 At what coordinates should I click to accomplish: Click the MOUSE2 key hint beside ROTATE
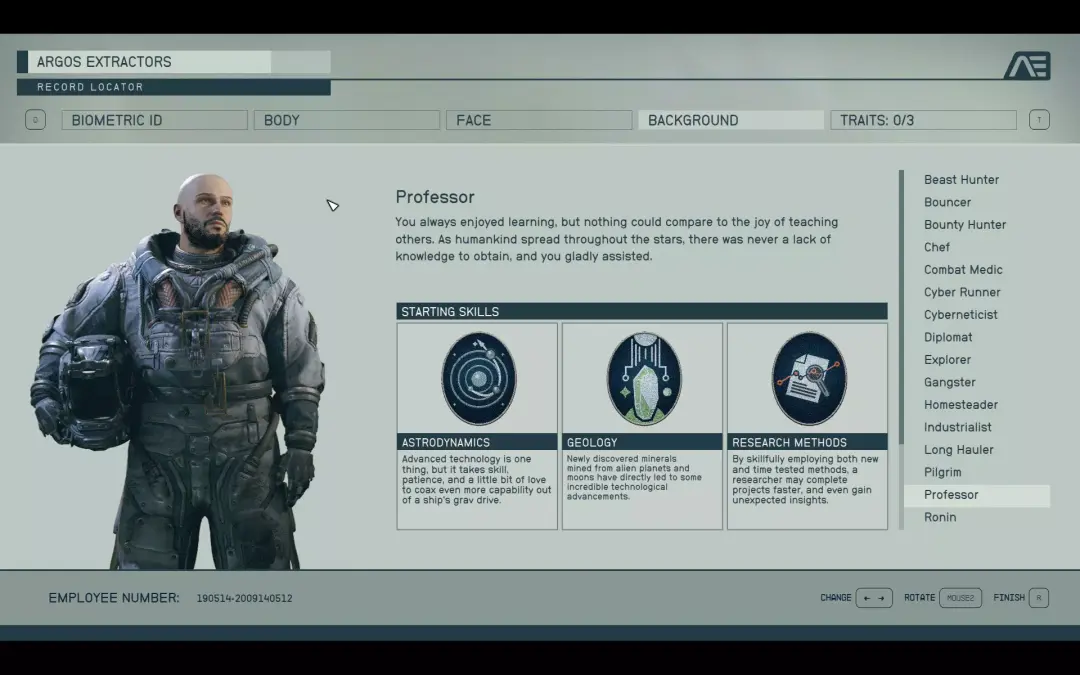960,598
